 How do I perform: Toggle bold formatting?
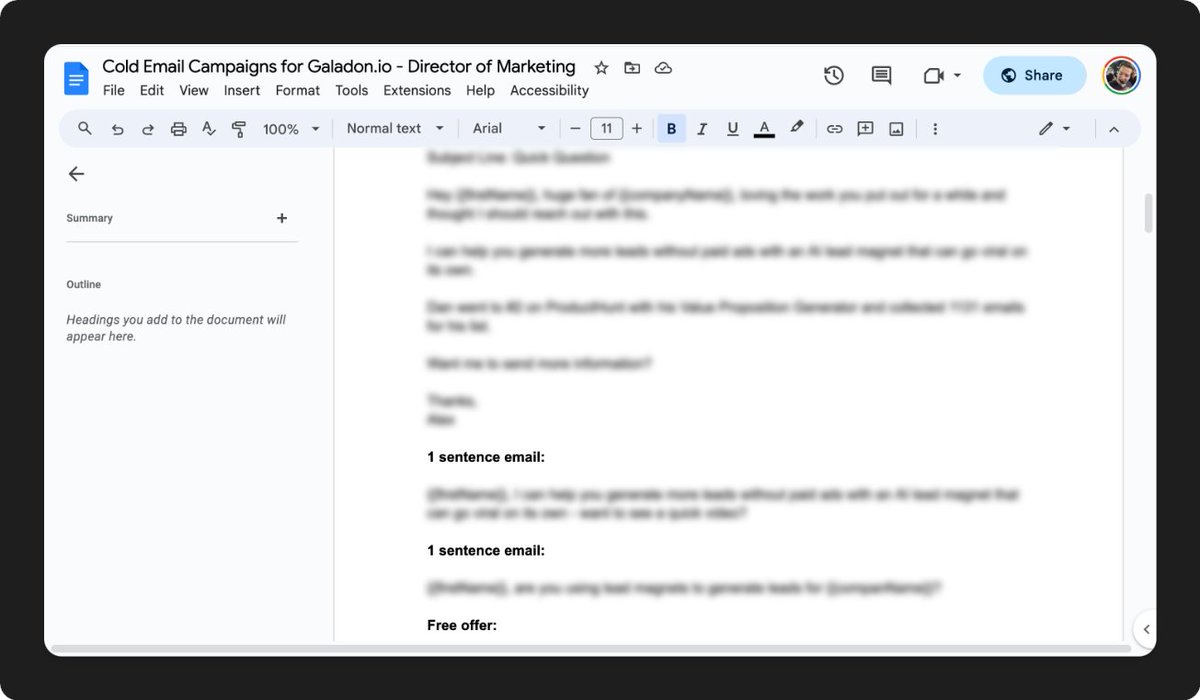[671, 128]
